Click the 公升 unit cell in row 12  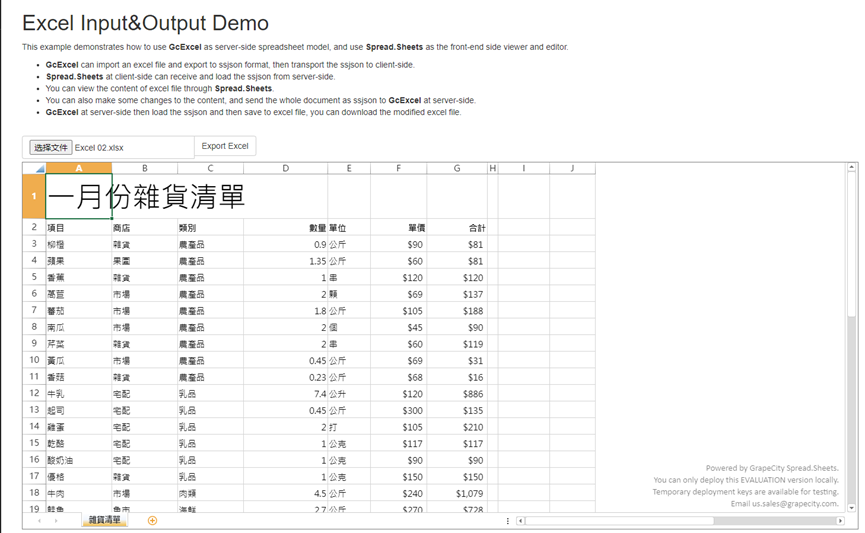[x=349, y=393]
